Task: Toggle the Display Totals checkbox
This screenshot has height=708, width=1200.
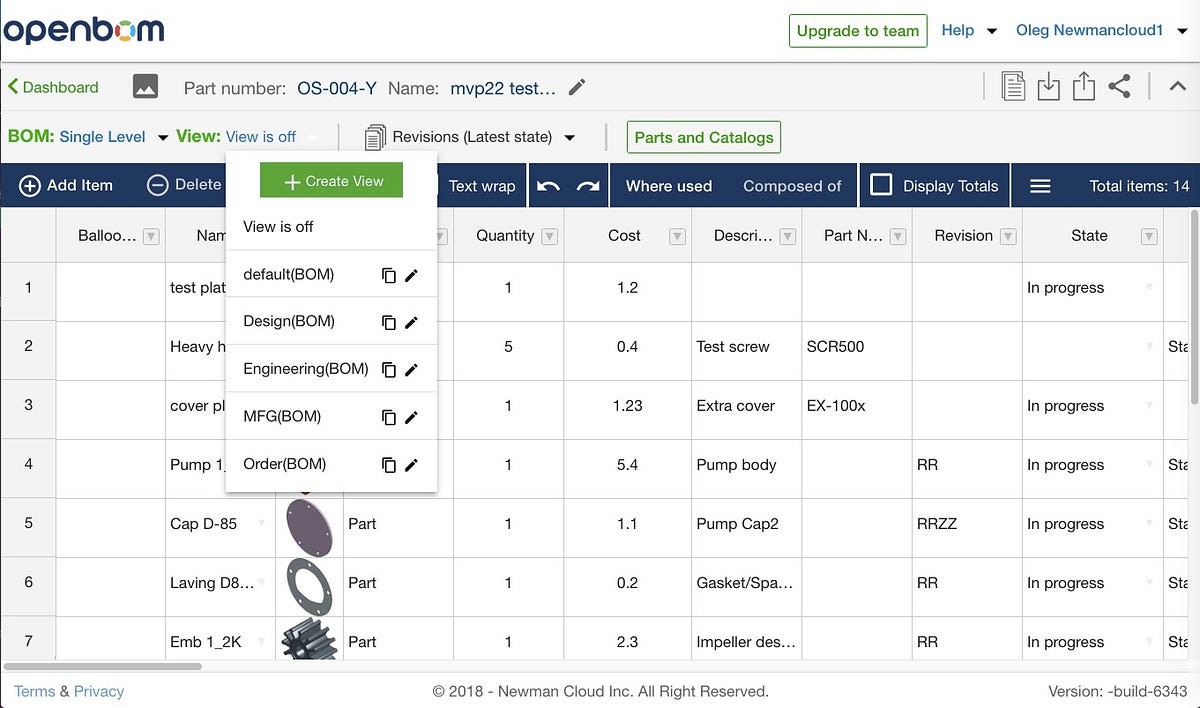Action: pos(881,185)
